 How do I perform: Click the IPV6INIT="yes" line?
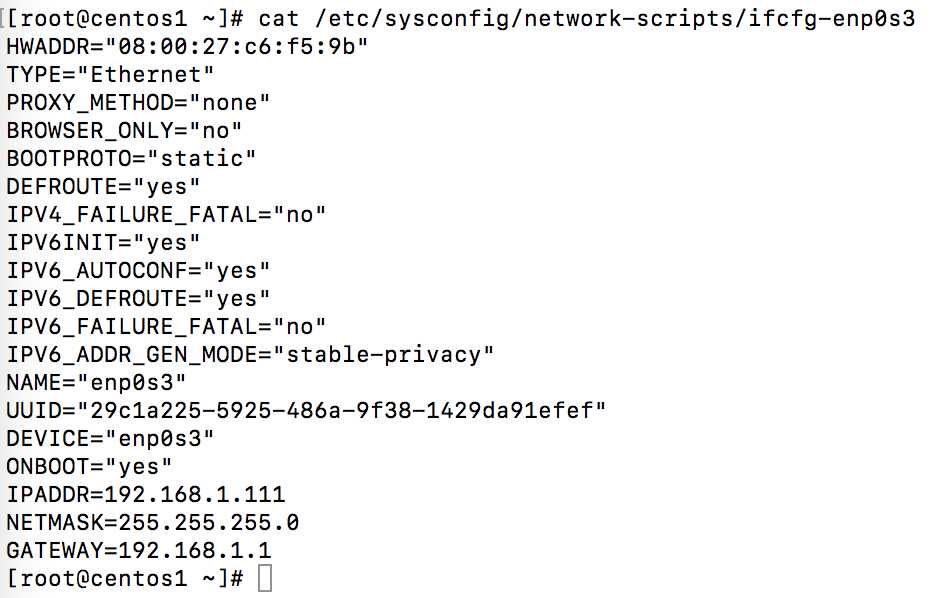pos(103,243)
